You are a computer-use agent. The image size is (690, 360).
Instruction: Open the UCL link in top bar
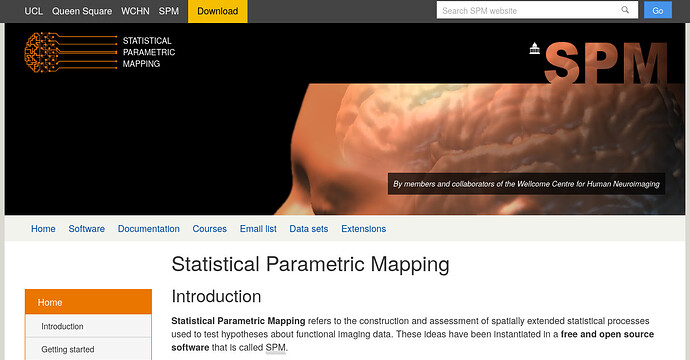[33, 11]
